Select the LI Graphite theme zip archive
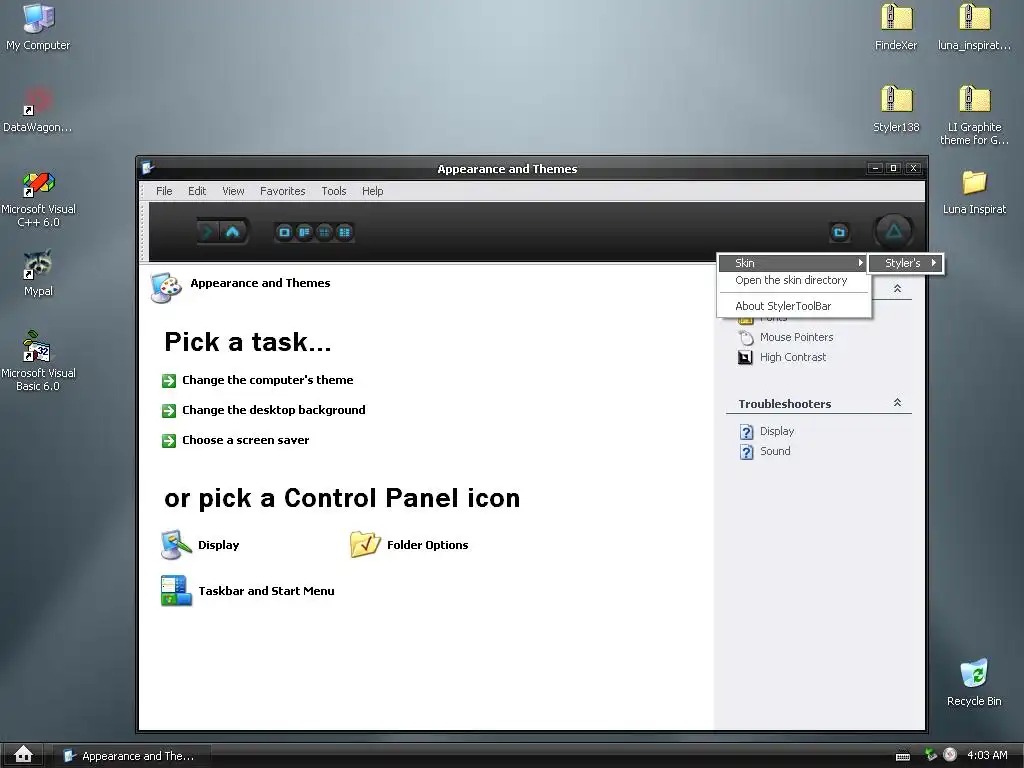 [974, 99]
